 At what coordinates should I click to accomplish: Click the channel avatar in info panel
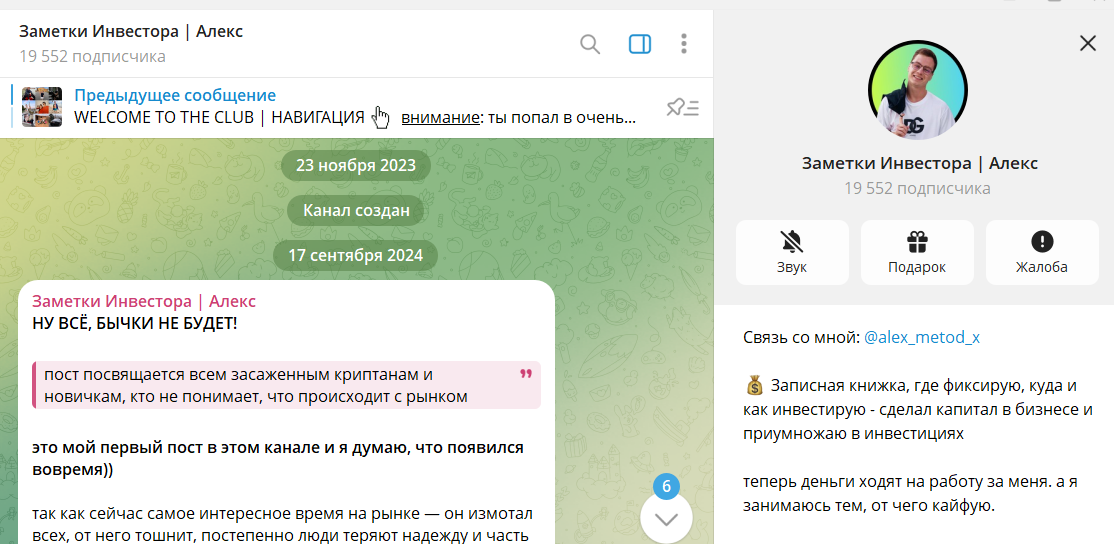[917, 91]
